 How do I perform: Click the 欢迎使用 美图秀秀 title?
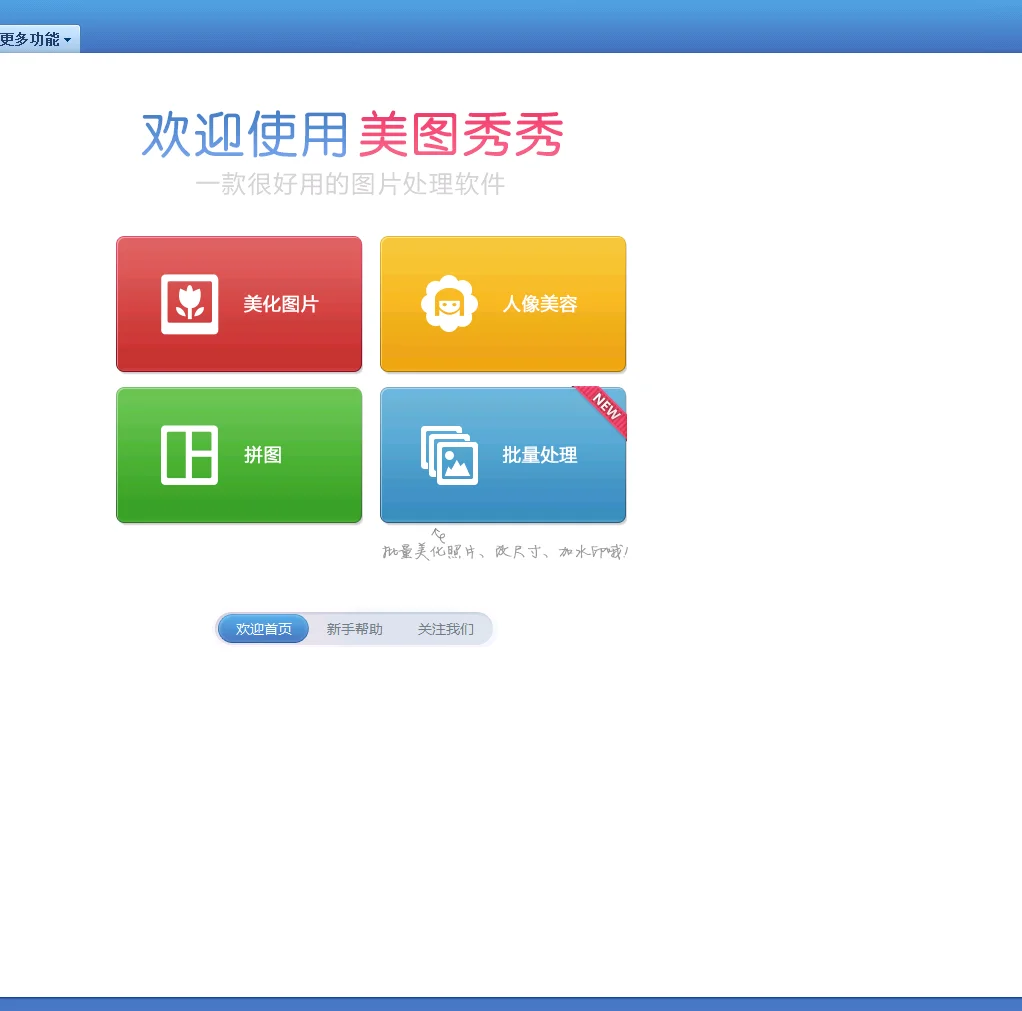click(x=353, y=134)
